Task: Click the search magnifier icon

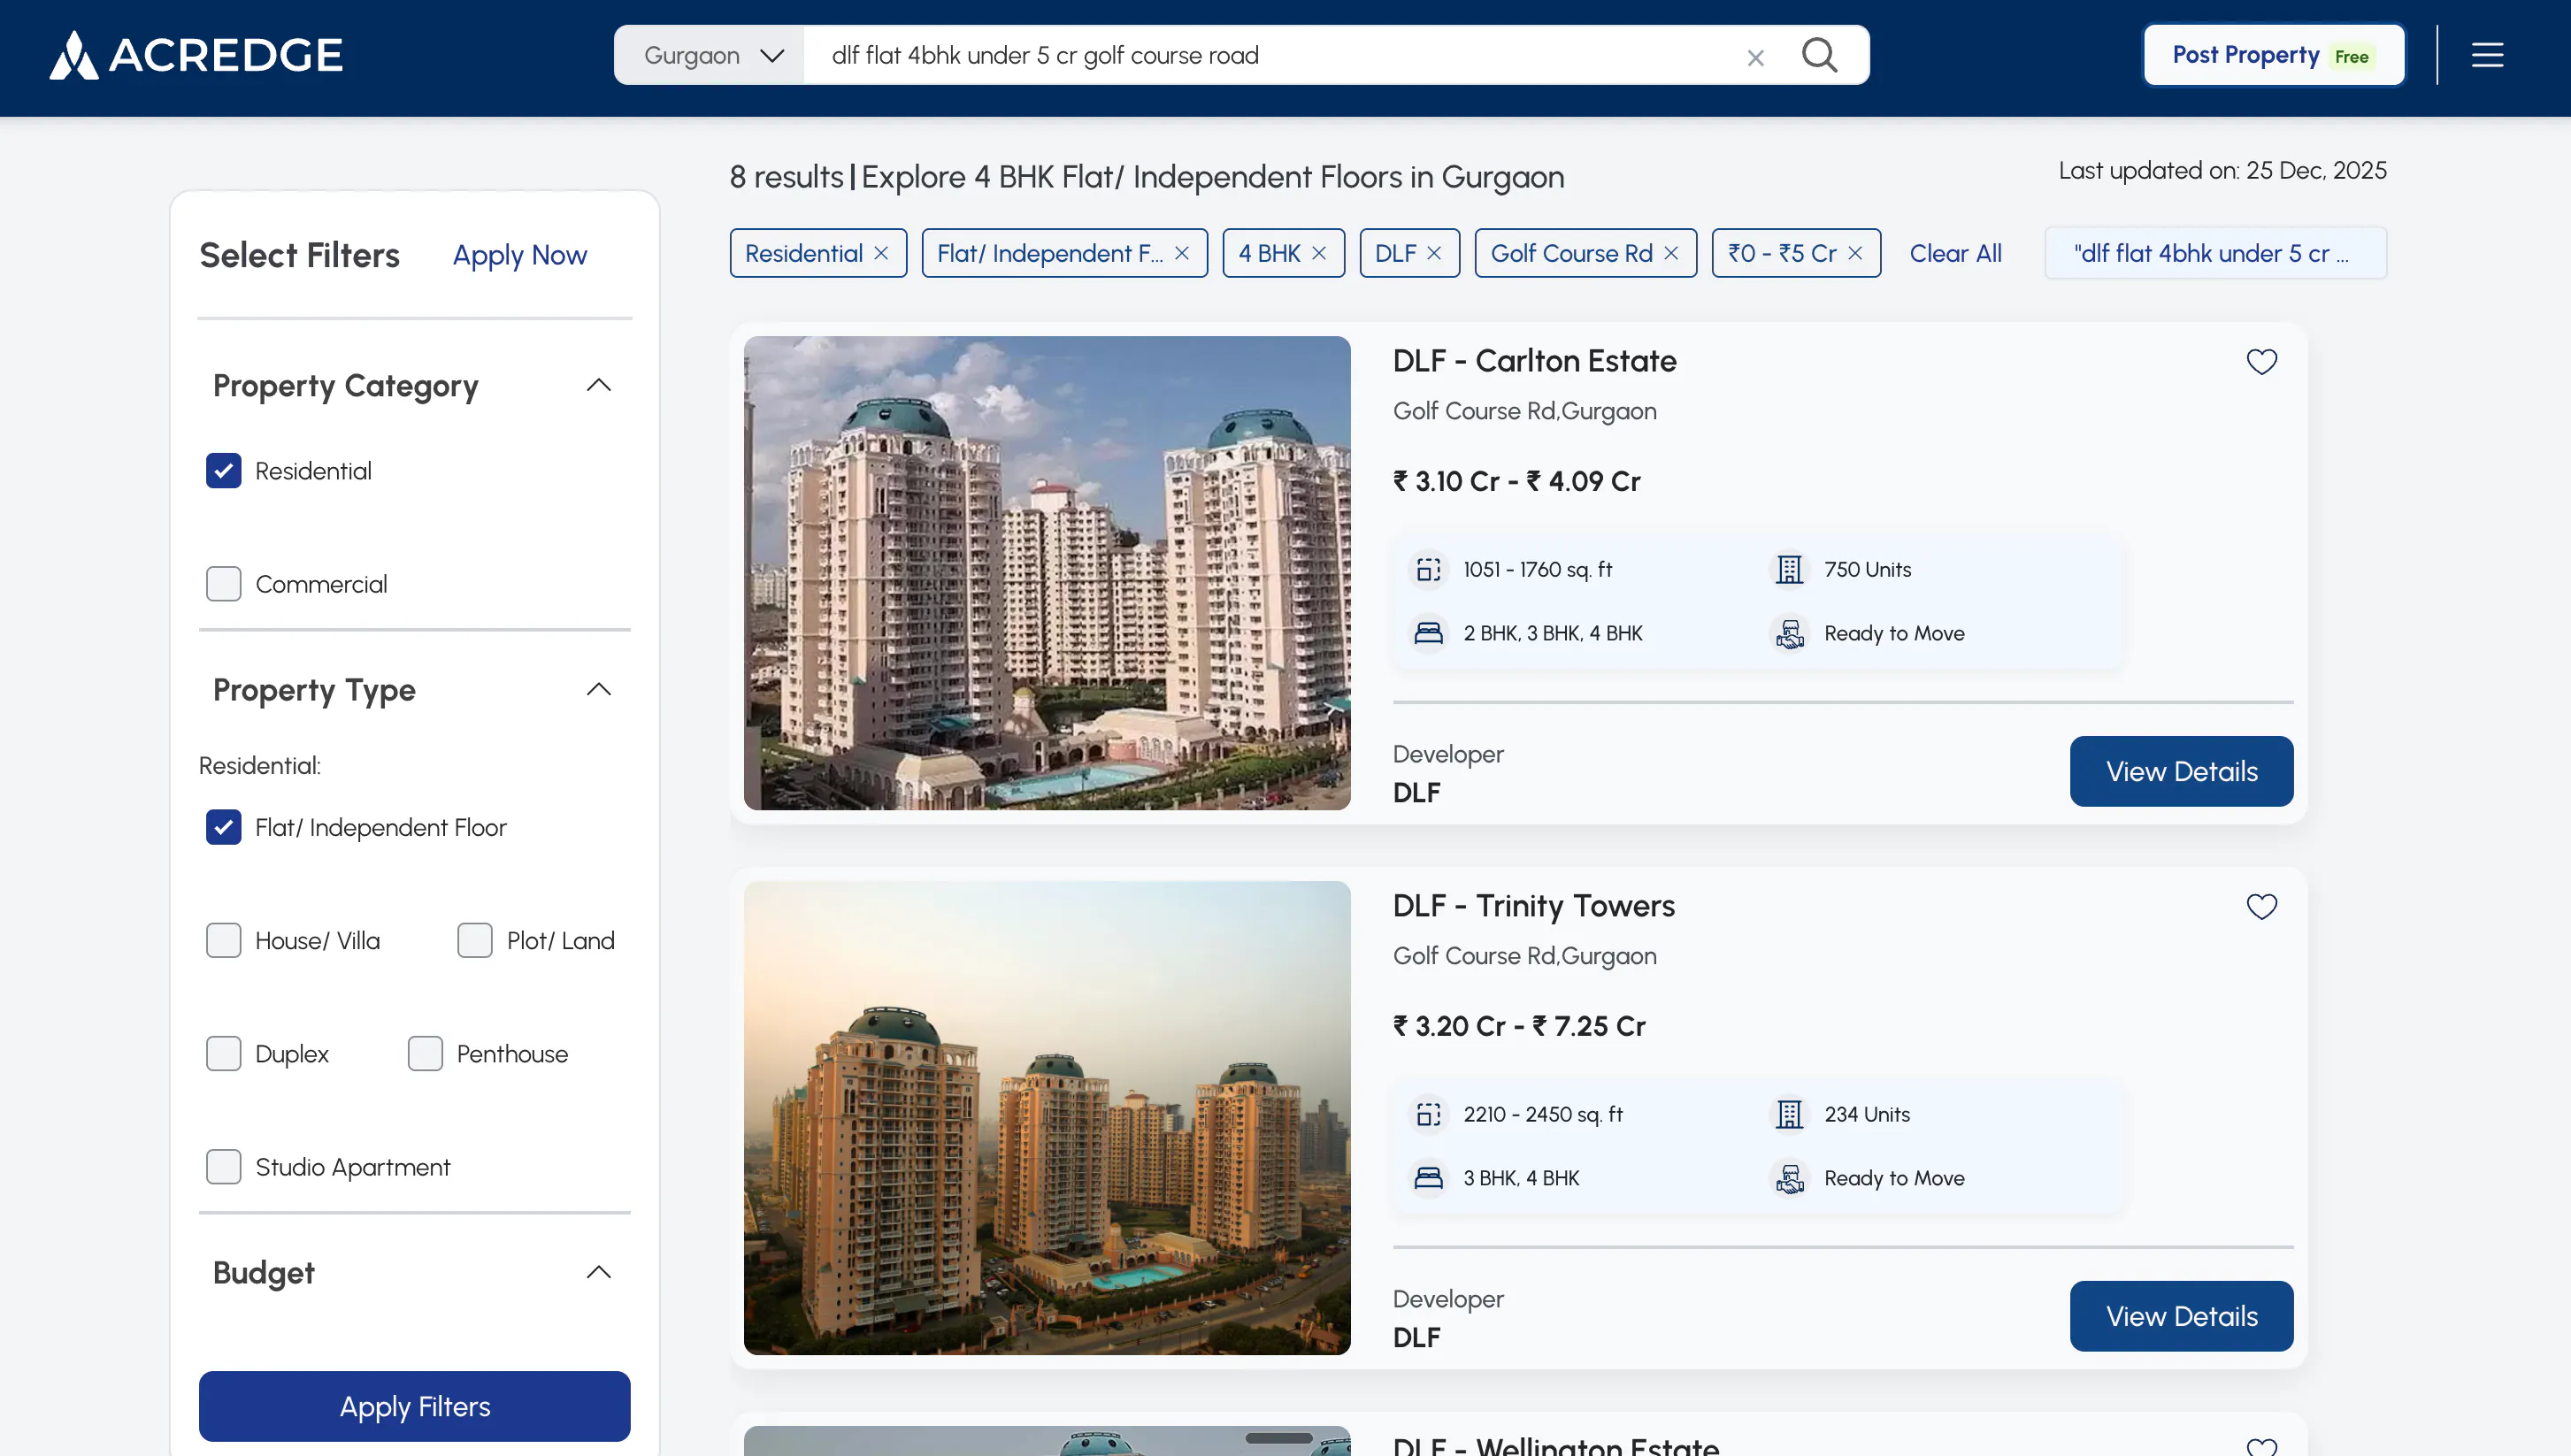Action: click(x=1819, y=55)
